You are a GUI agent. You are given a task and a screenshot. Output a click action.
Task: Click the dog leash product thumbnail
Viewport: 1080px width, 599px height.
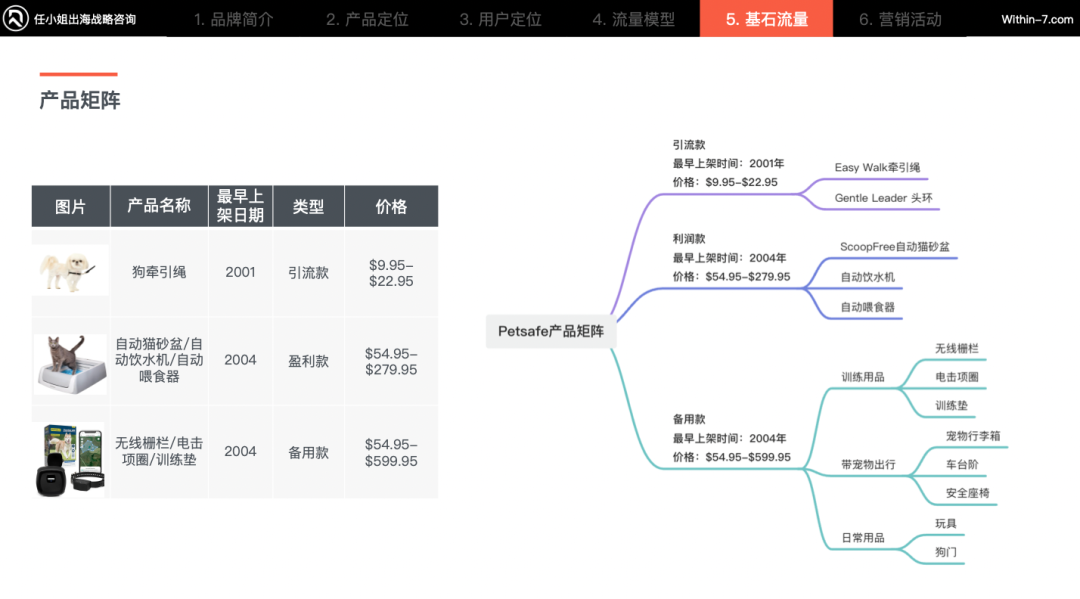tap(70, 271)
